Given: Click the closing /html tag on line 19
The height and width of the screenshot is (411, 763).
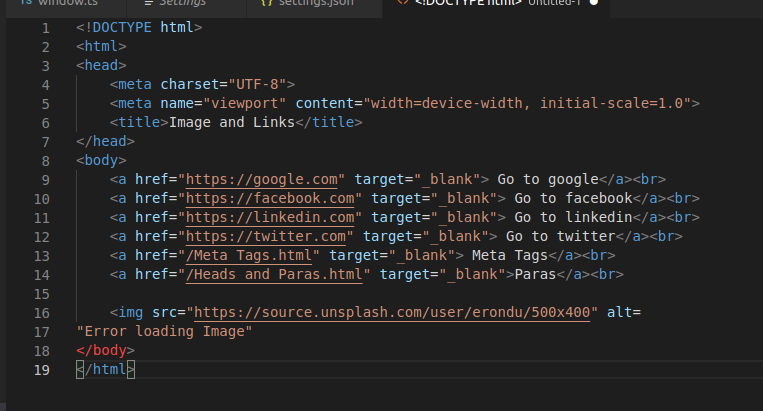Looking at the screenshot, I should tap(105, 369).
